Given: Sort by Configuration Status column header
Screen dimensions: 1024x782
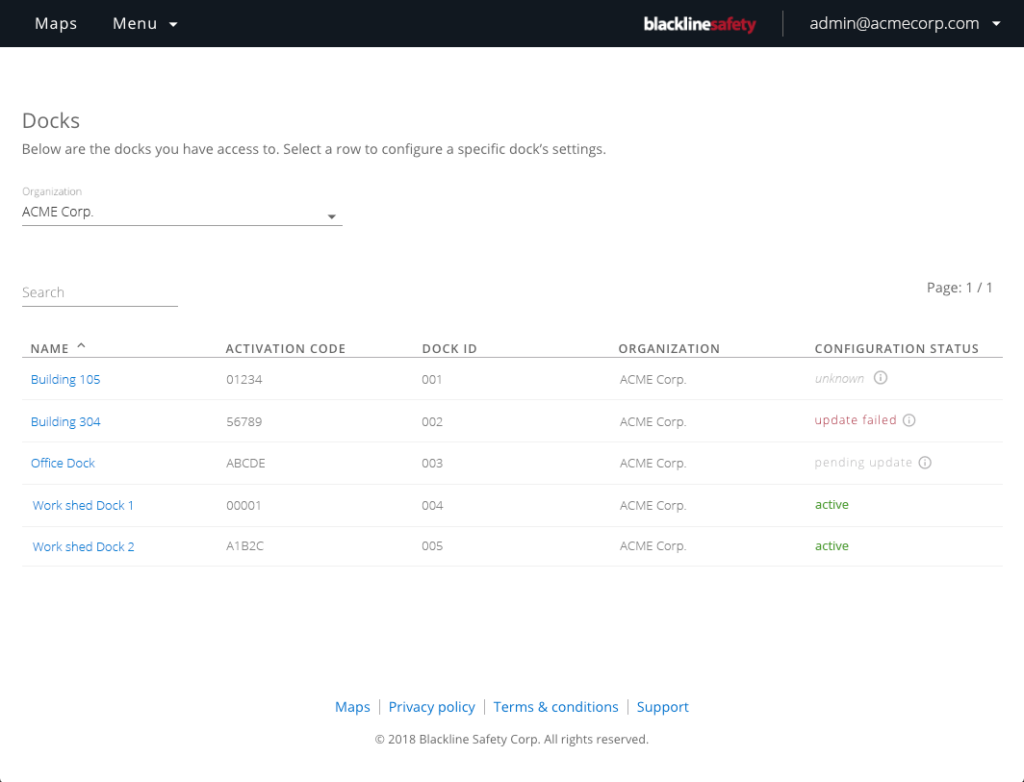Looking at the screenshot, I should 896,349.
